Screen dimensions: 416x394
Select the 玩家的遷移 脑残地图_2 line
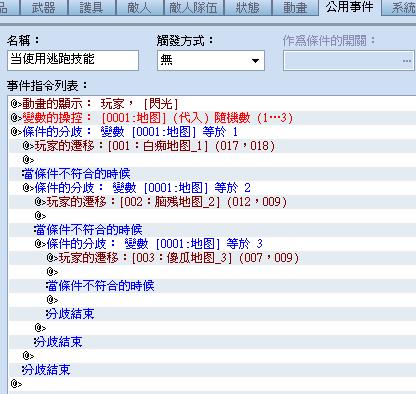click(x=213, y=202)
